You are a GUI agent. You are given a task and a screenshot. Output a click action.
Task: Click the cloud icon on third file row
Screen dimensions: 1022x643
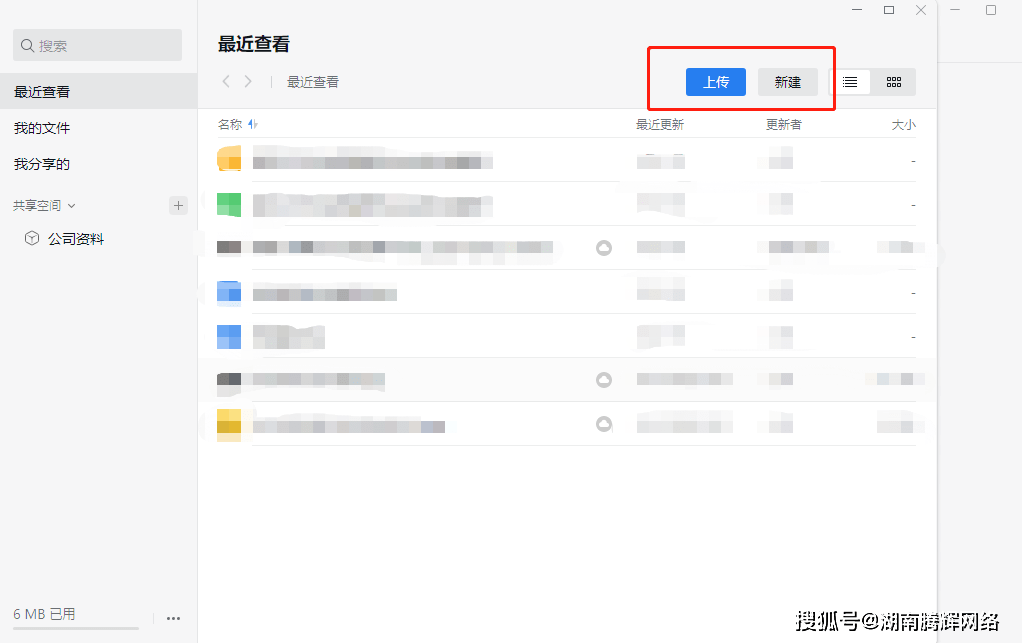(x=604, y=247)
